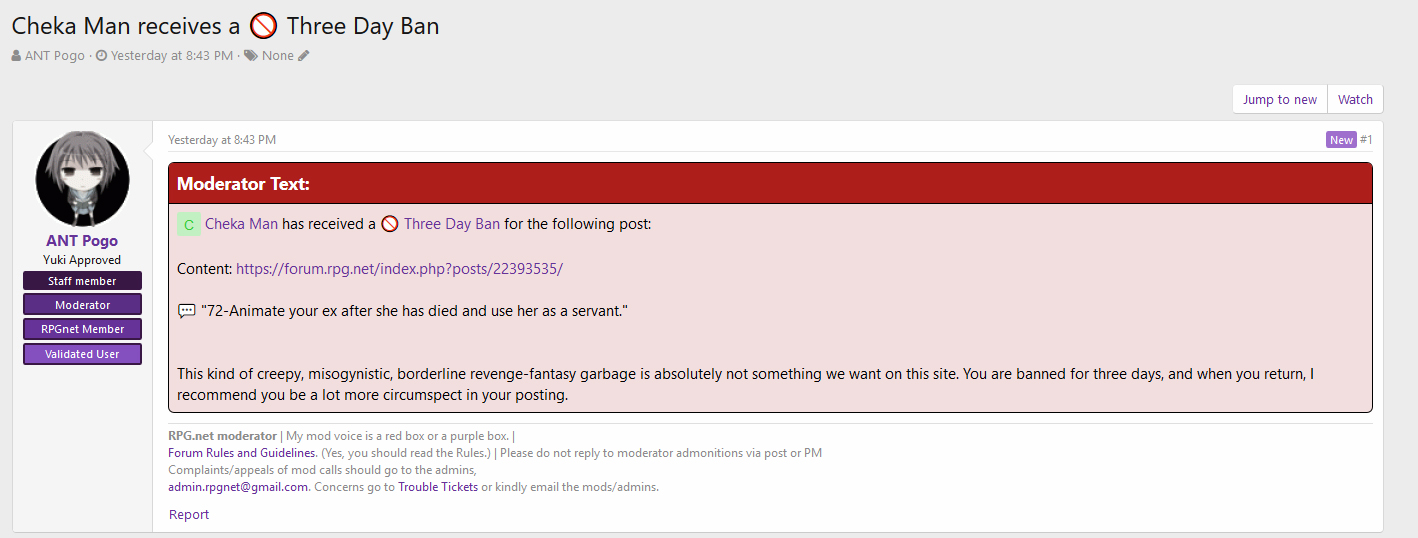Click the pencil icon to edit tags

pos(304,56)
